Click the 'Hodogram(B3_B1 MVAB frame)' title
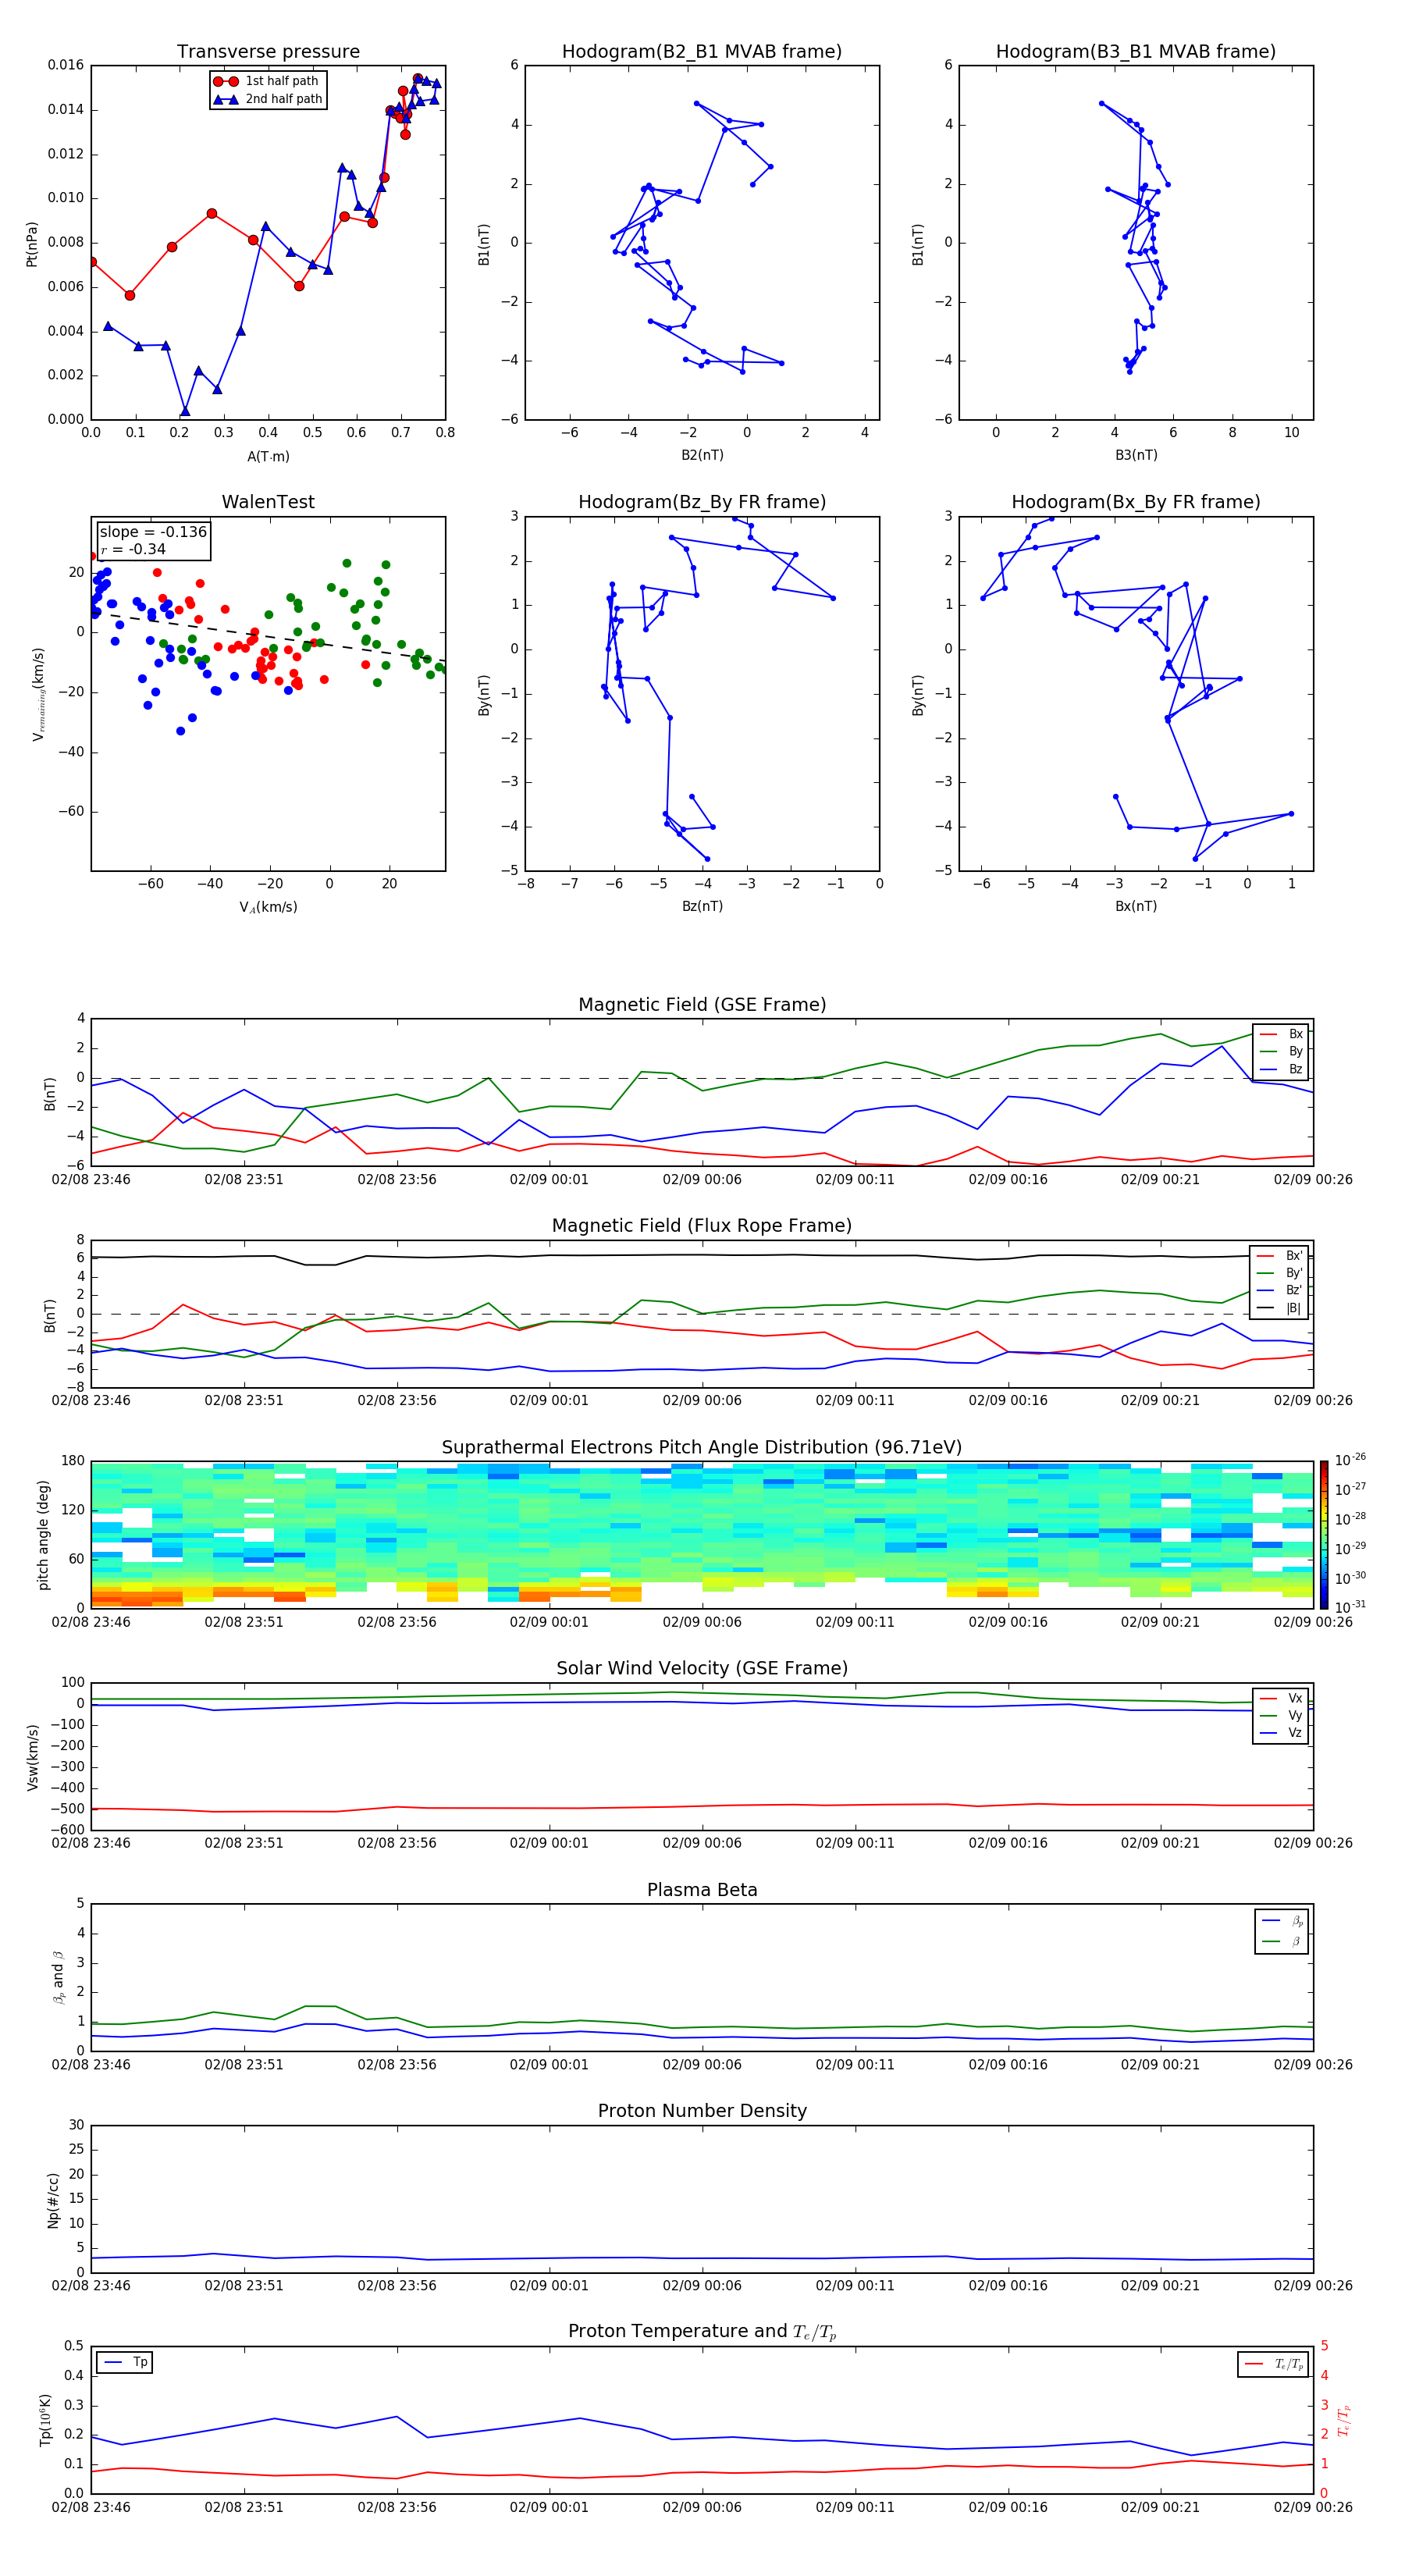Viewport: 1405px width, 2576px height. coord(1136,52)
